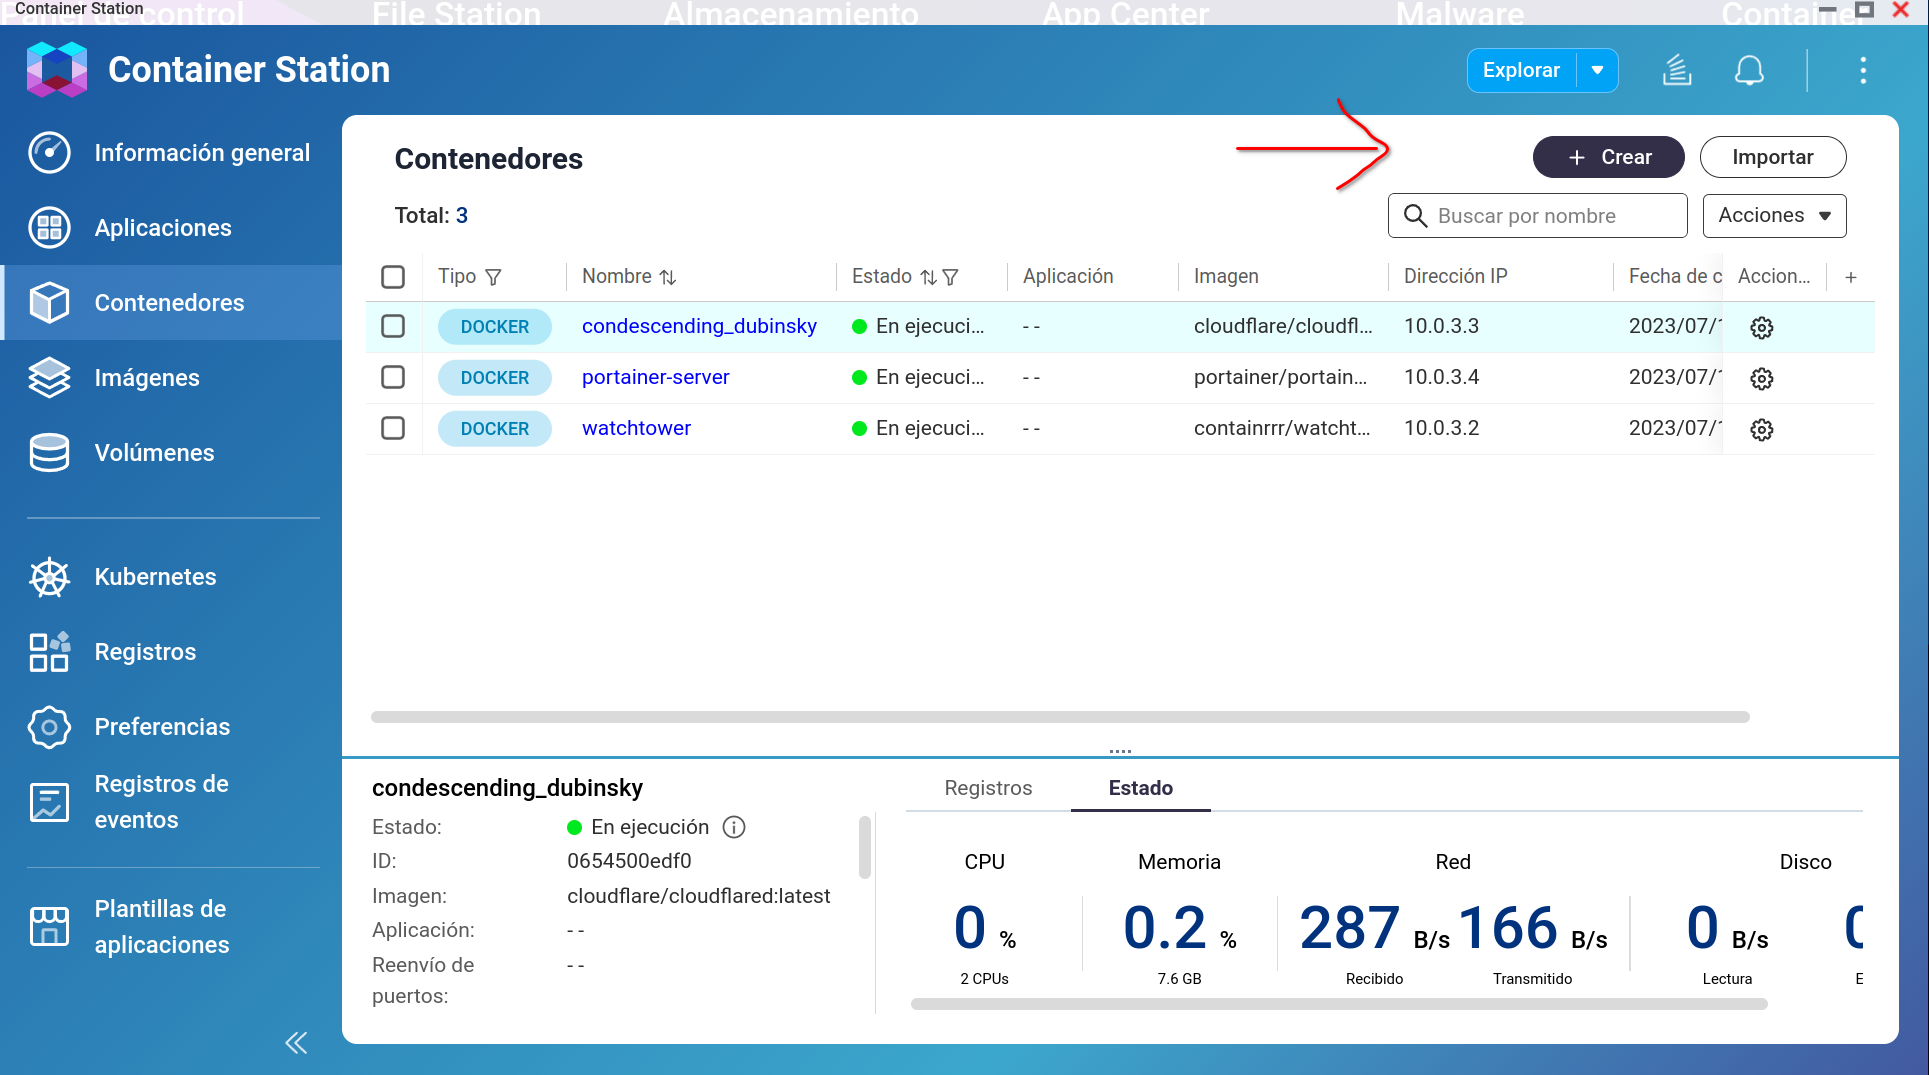Check the condescending_dubinsky row checkbox
This screenshot has width=1929, height=1075.
(393, 327)
